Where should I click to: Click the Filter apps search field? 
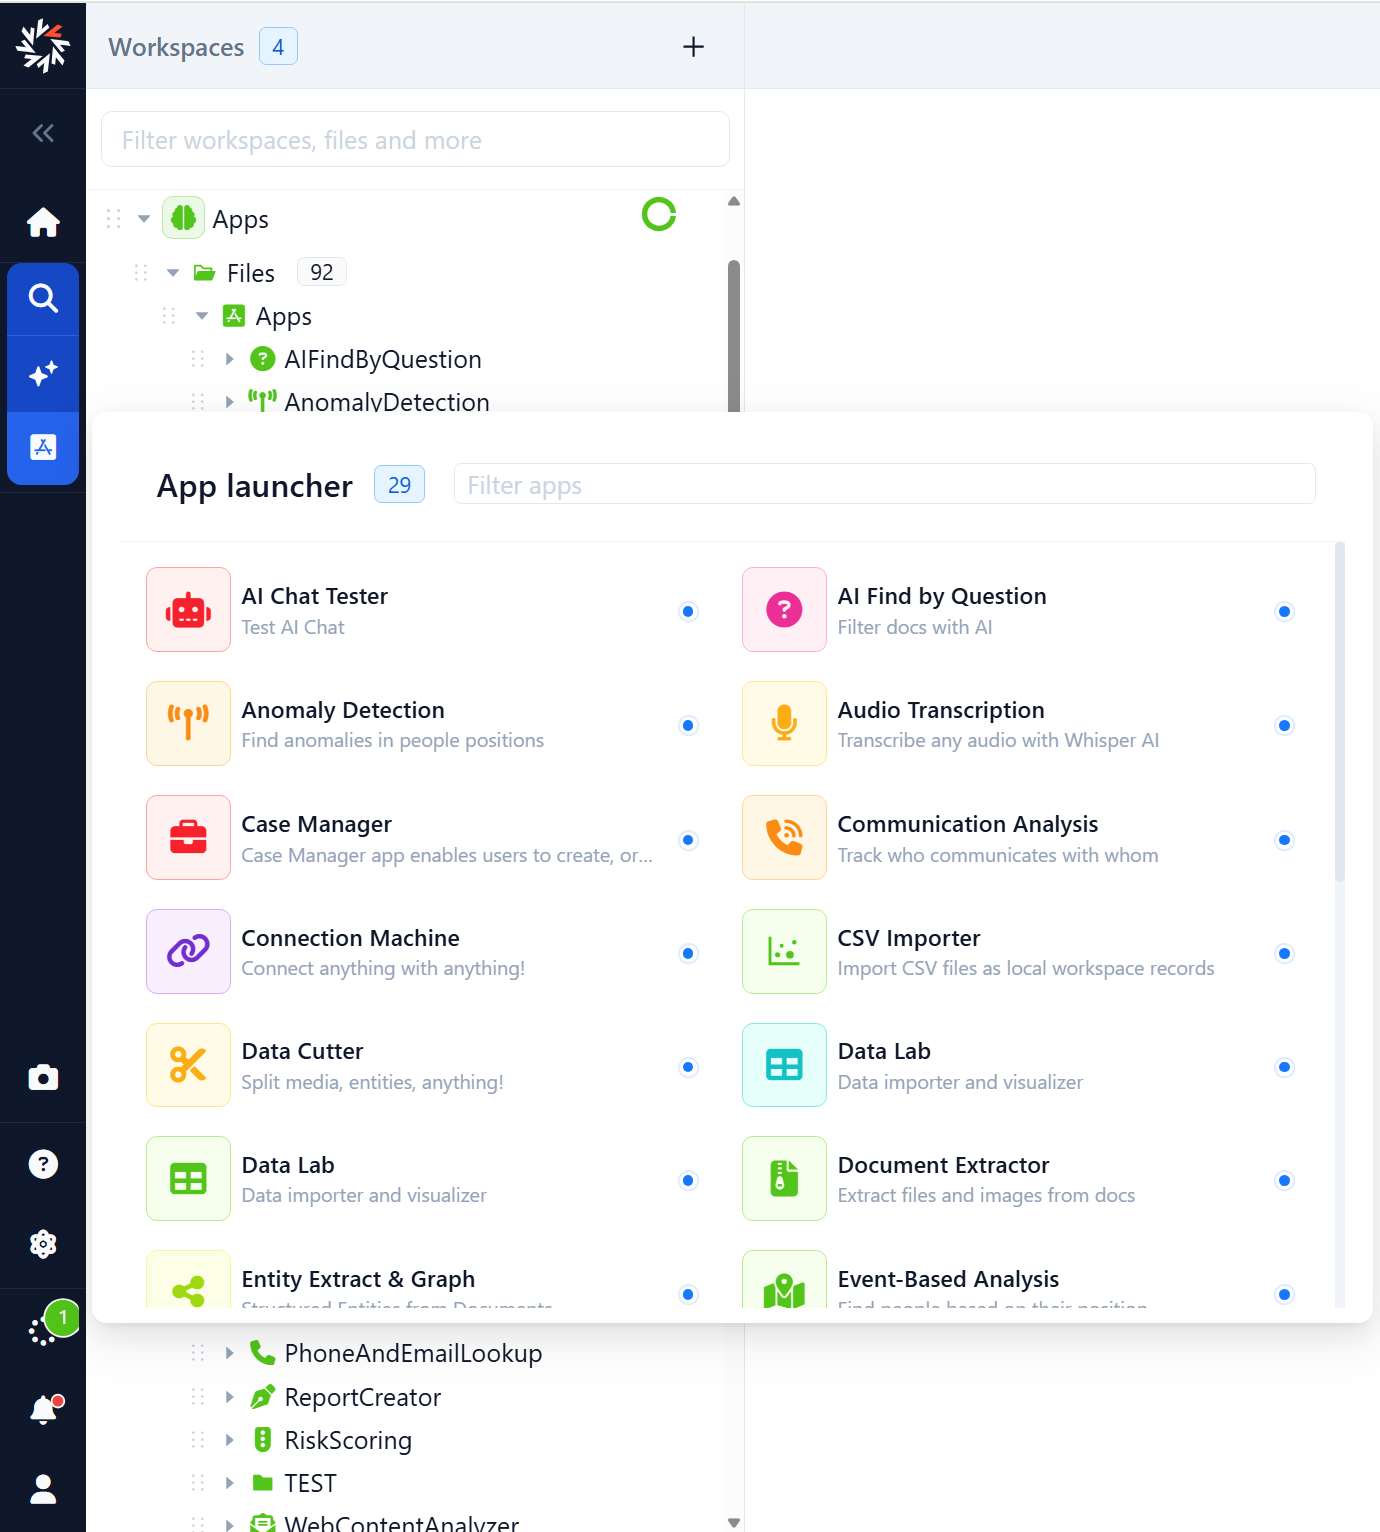[884, 485]
